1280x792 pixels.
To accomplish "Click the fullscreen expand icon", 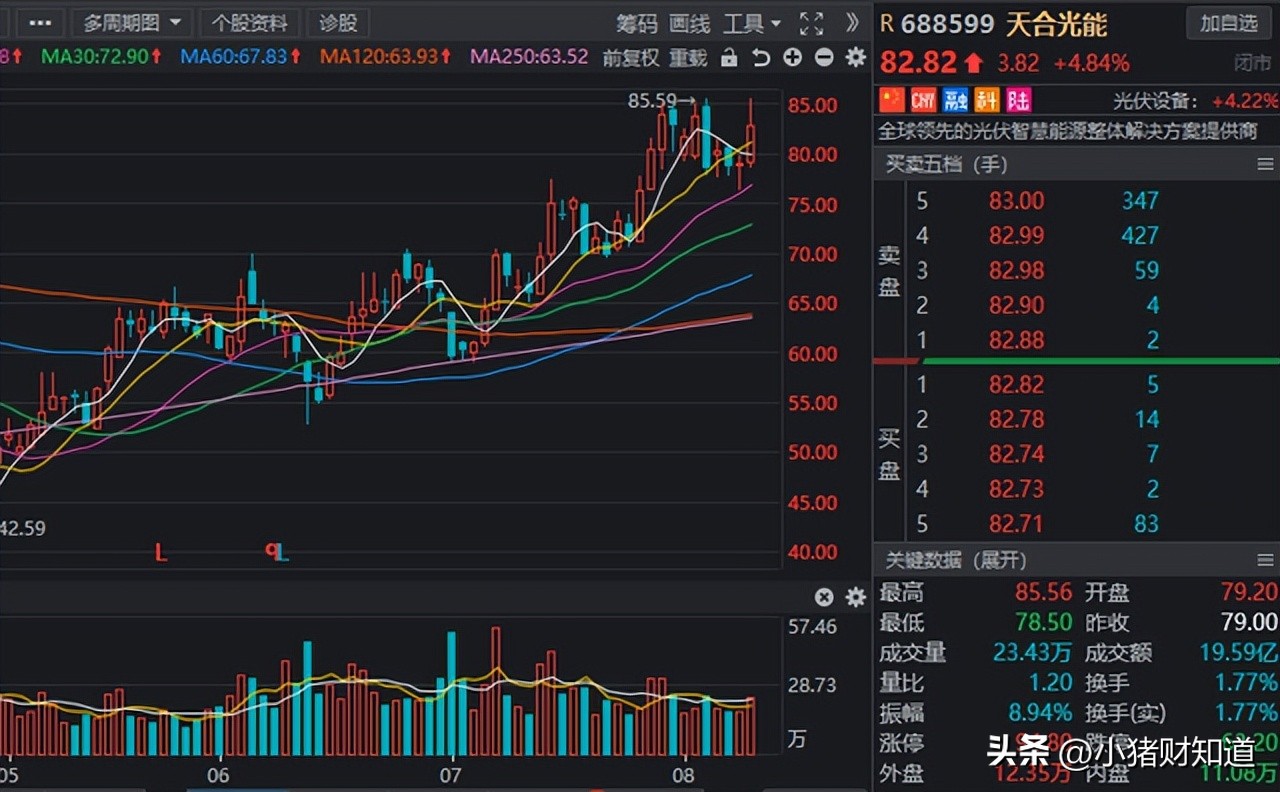I will point(812,22).
